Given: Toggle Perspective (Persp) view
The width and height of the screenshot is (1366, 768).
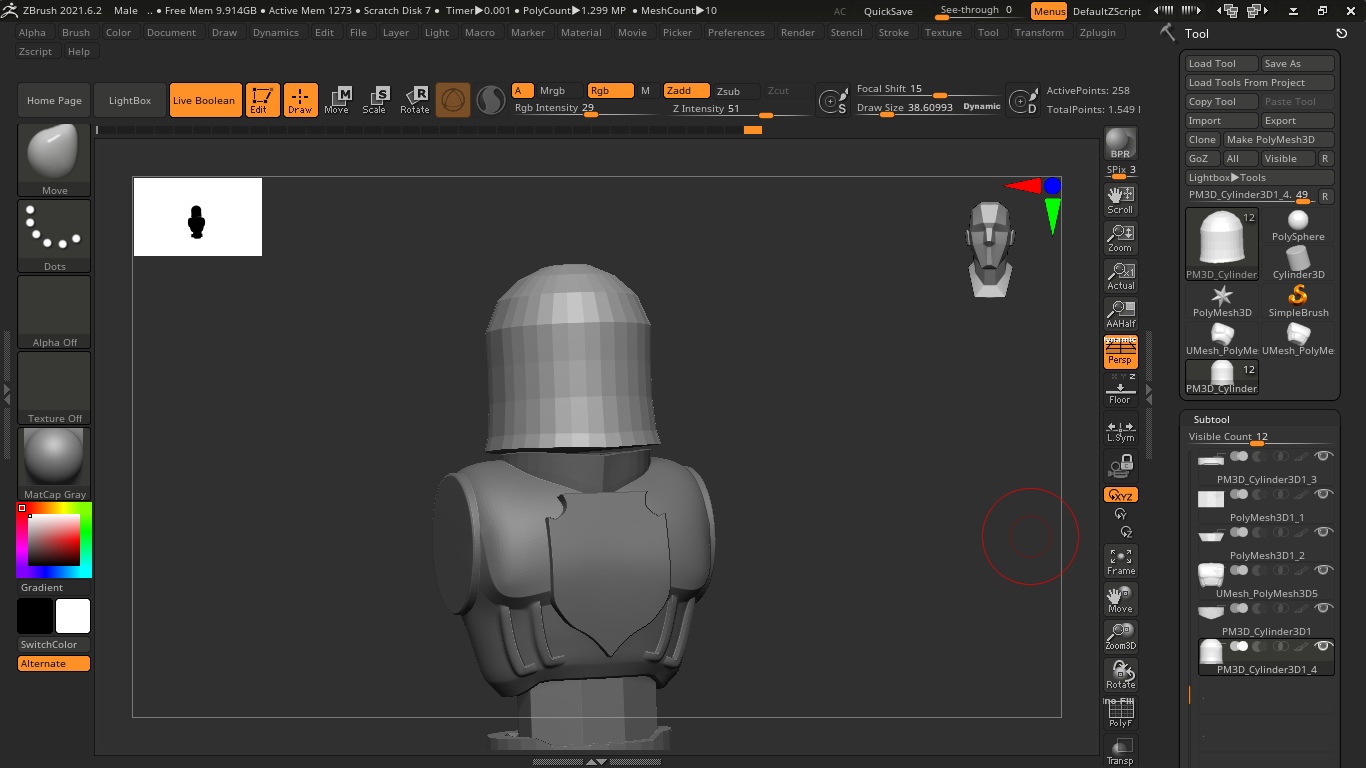Looking at the screenshot, I should pos(1120,352).
